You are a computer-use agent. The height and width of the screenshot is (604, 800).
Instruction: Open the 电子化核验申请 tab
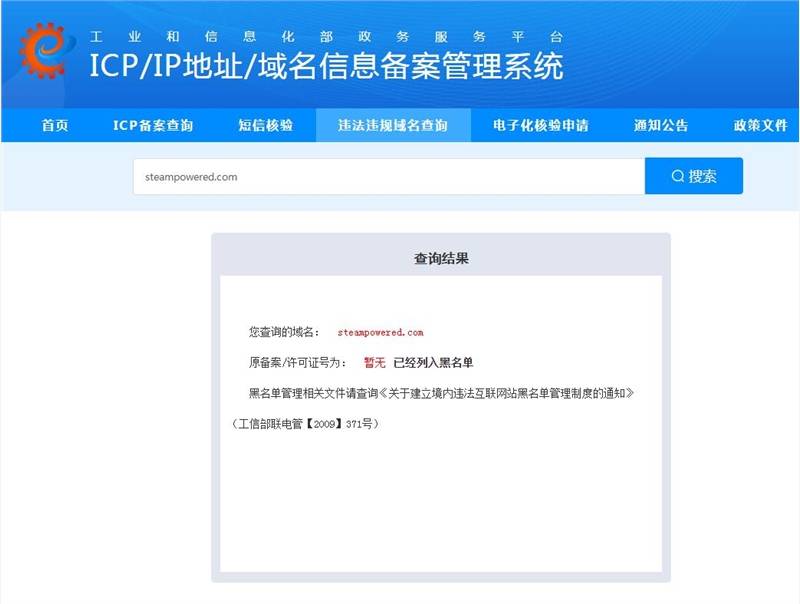click(541, 125)
